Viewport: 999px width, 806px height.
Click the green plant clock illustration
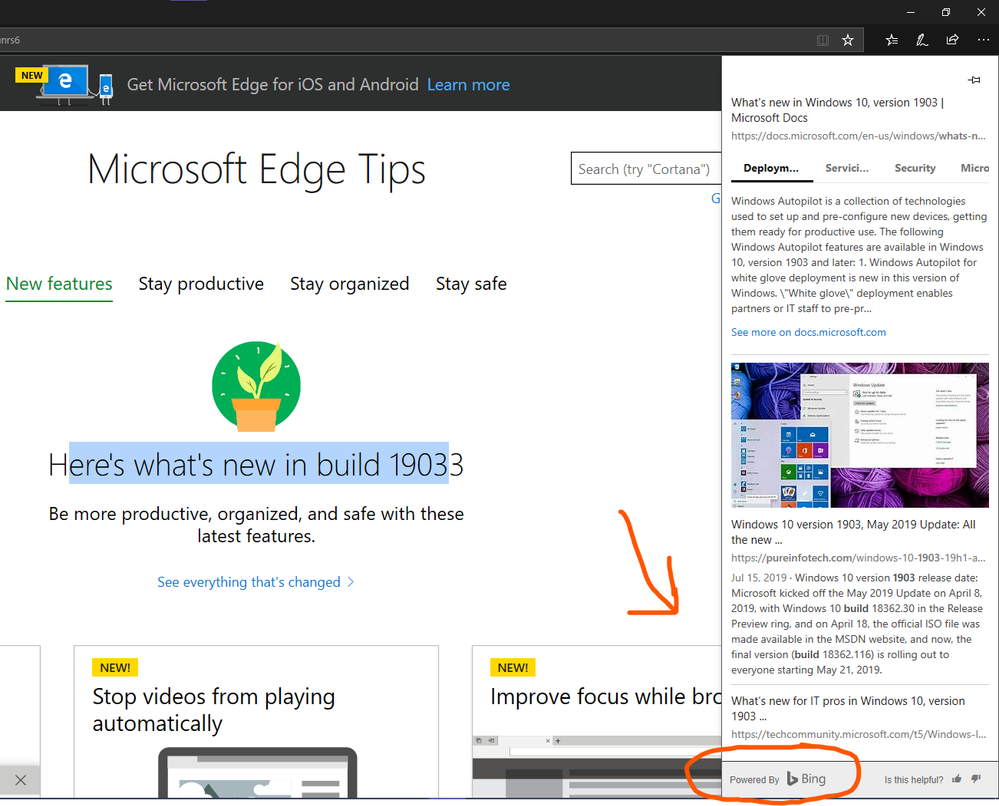[x=256, y=386]
